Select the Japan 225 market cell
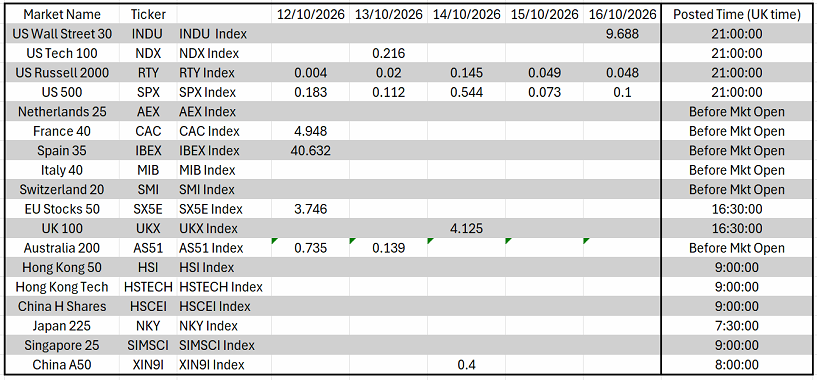Screen dimensions: 817x380 coord(62,326)
